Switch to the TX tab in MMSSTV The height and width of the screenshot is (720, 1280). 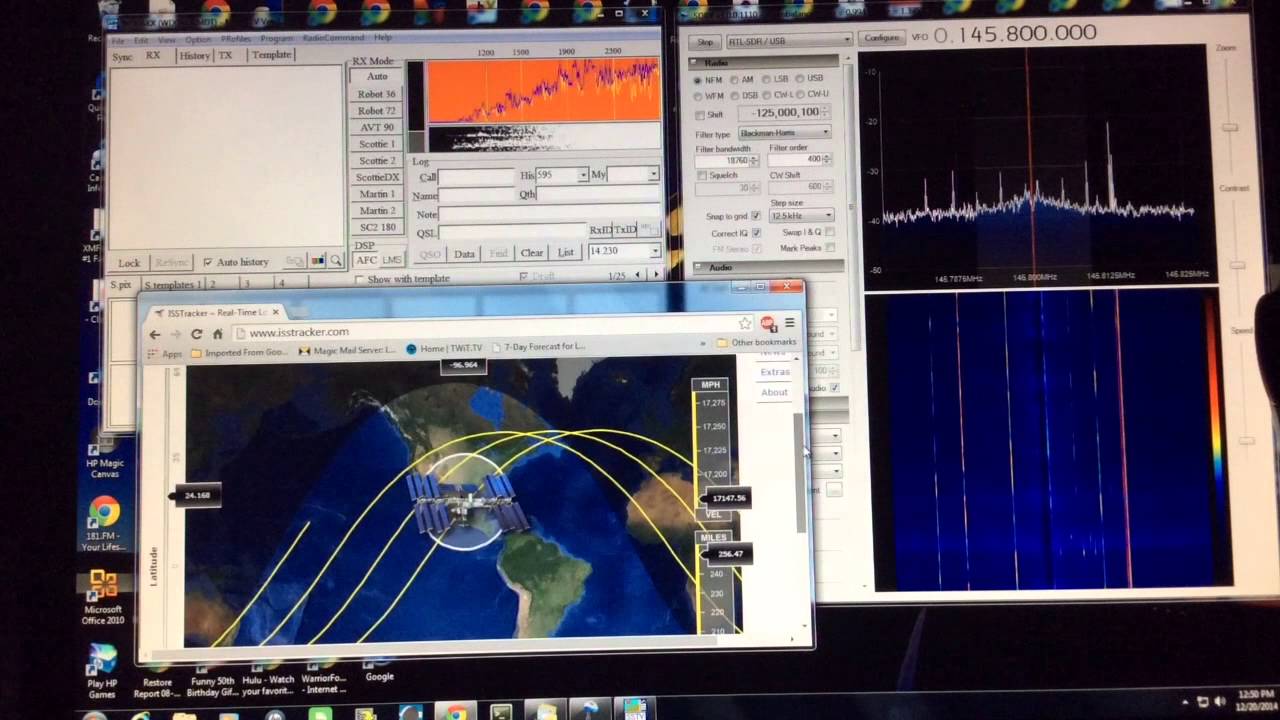click(226, 55)
